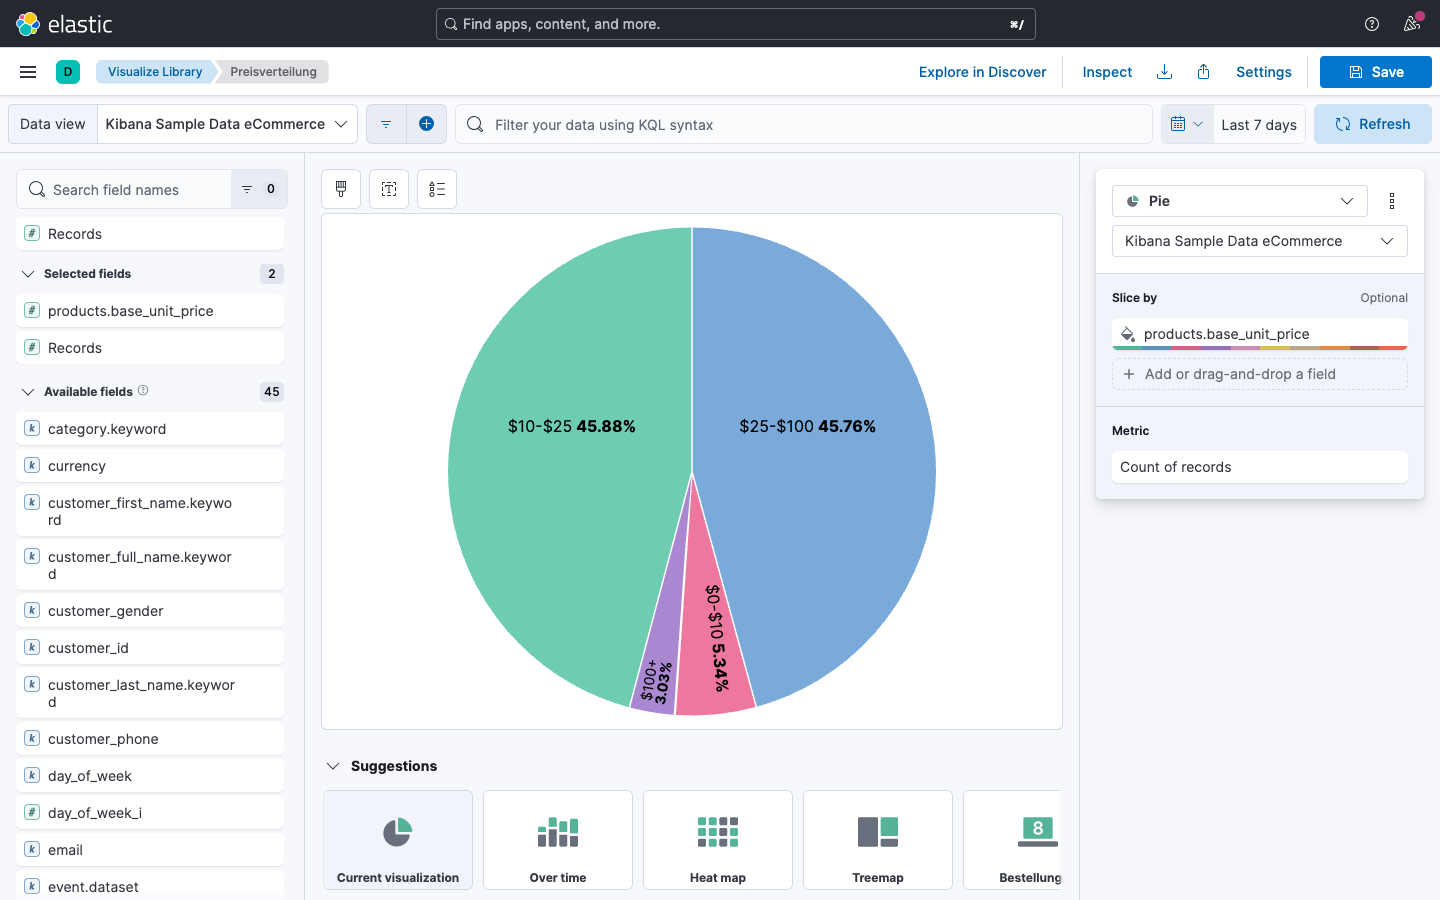Image resolution: width=1440 pixels, height=900 pixels.
Task: Open the legend settings icon
Action: point(437,189)
